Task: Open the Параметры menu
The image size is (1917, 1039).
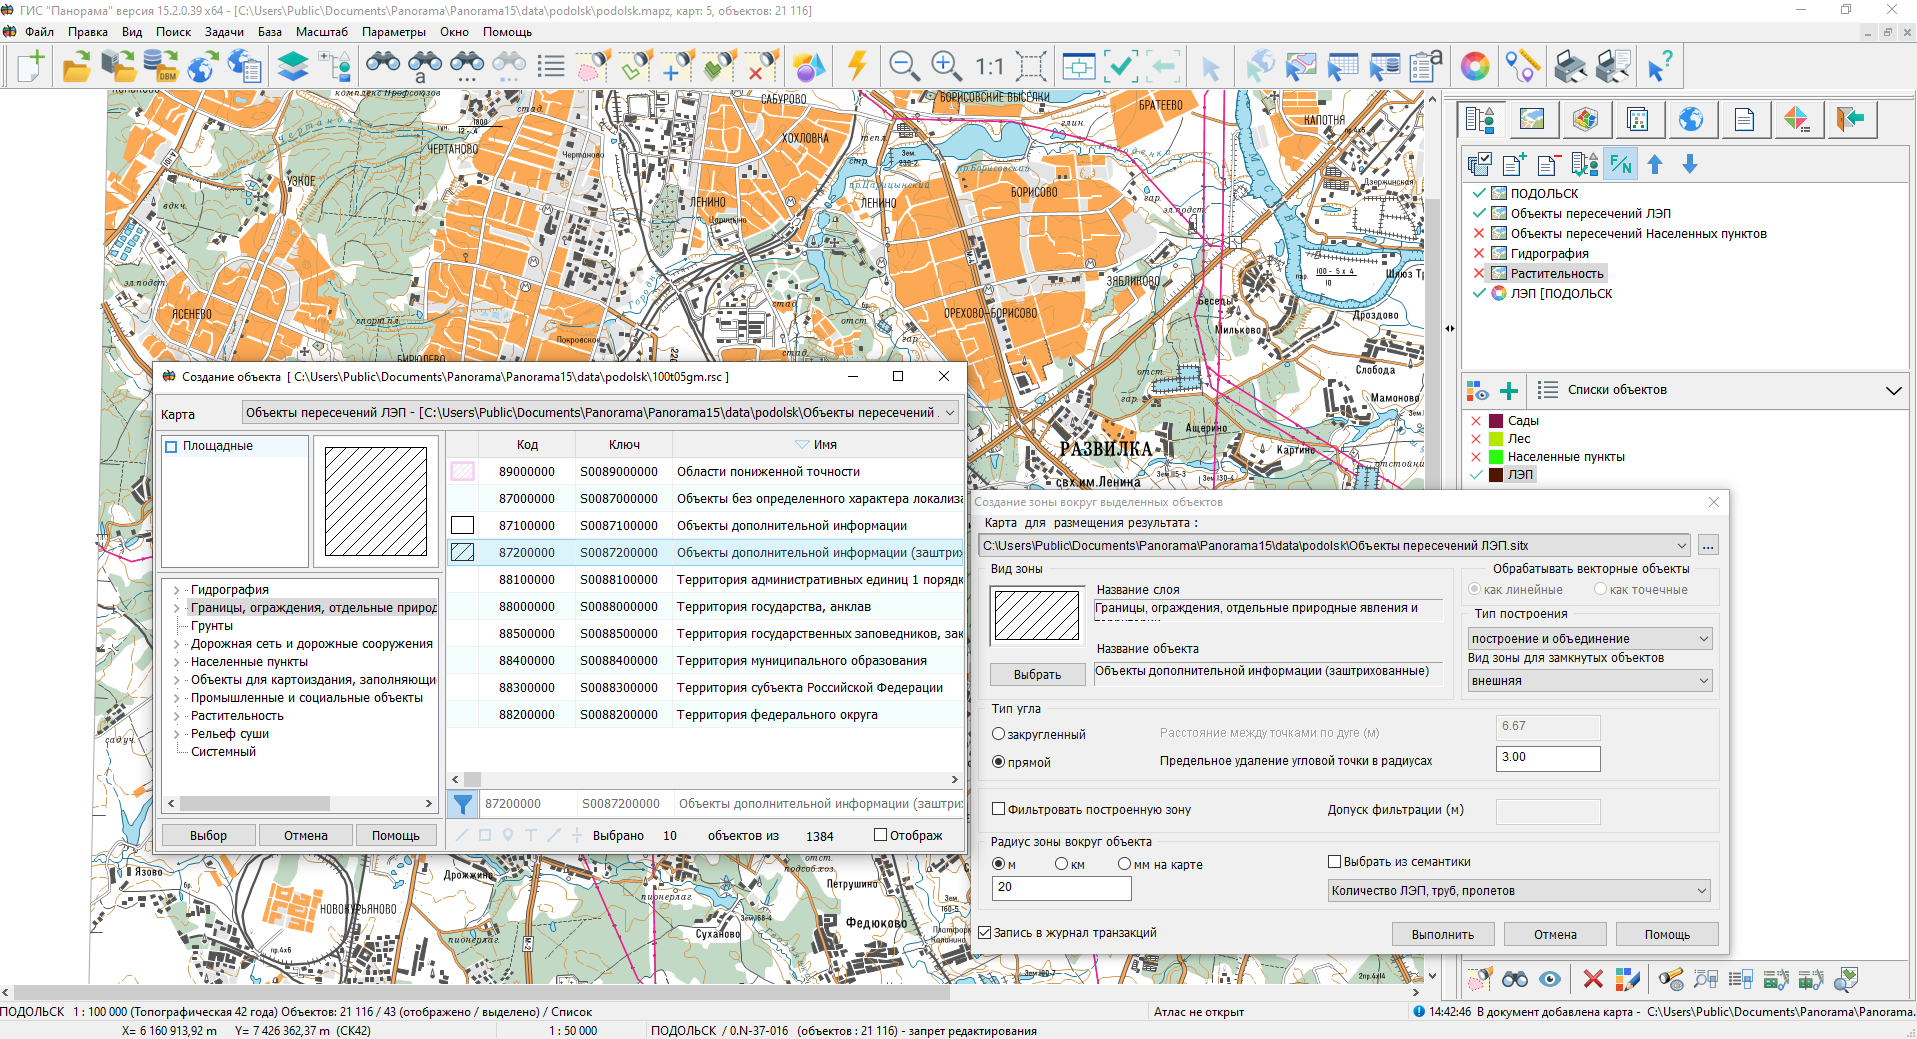Action: [393, 31]
